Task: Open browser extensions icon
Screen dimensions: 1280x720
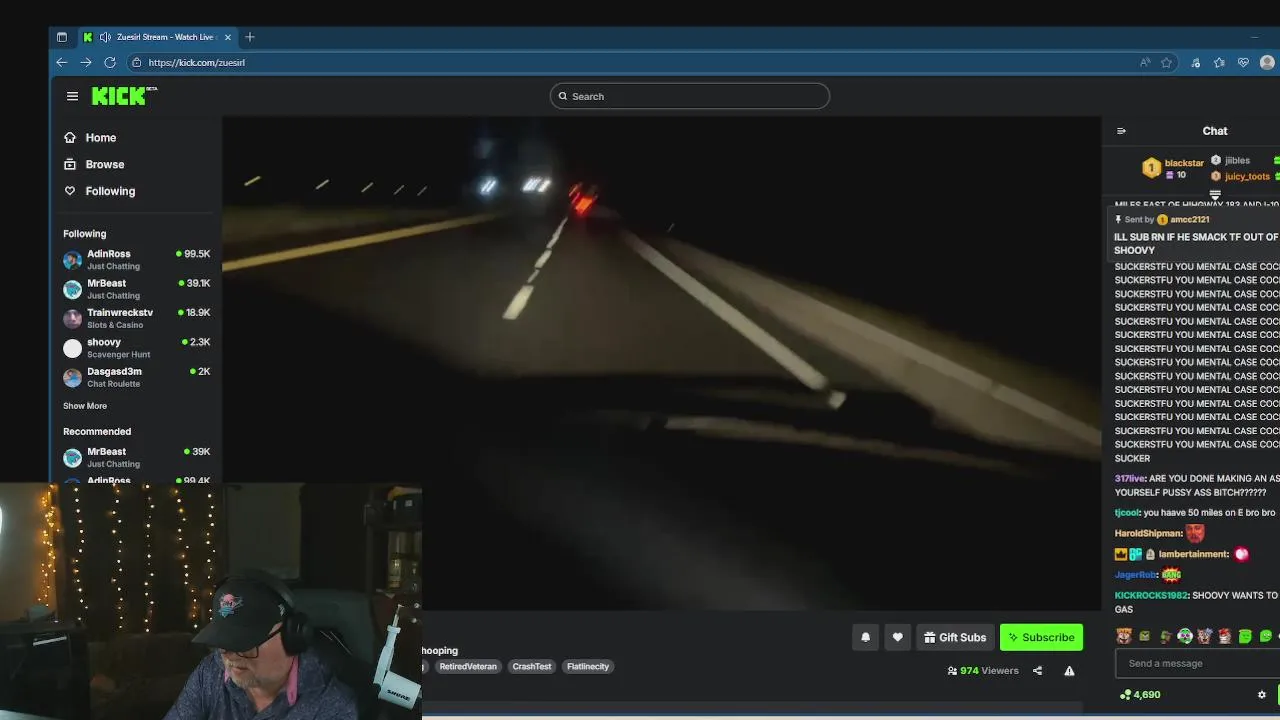Action: click(1195, 62)
